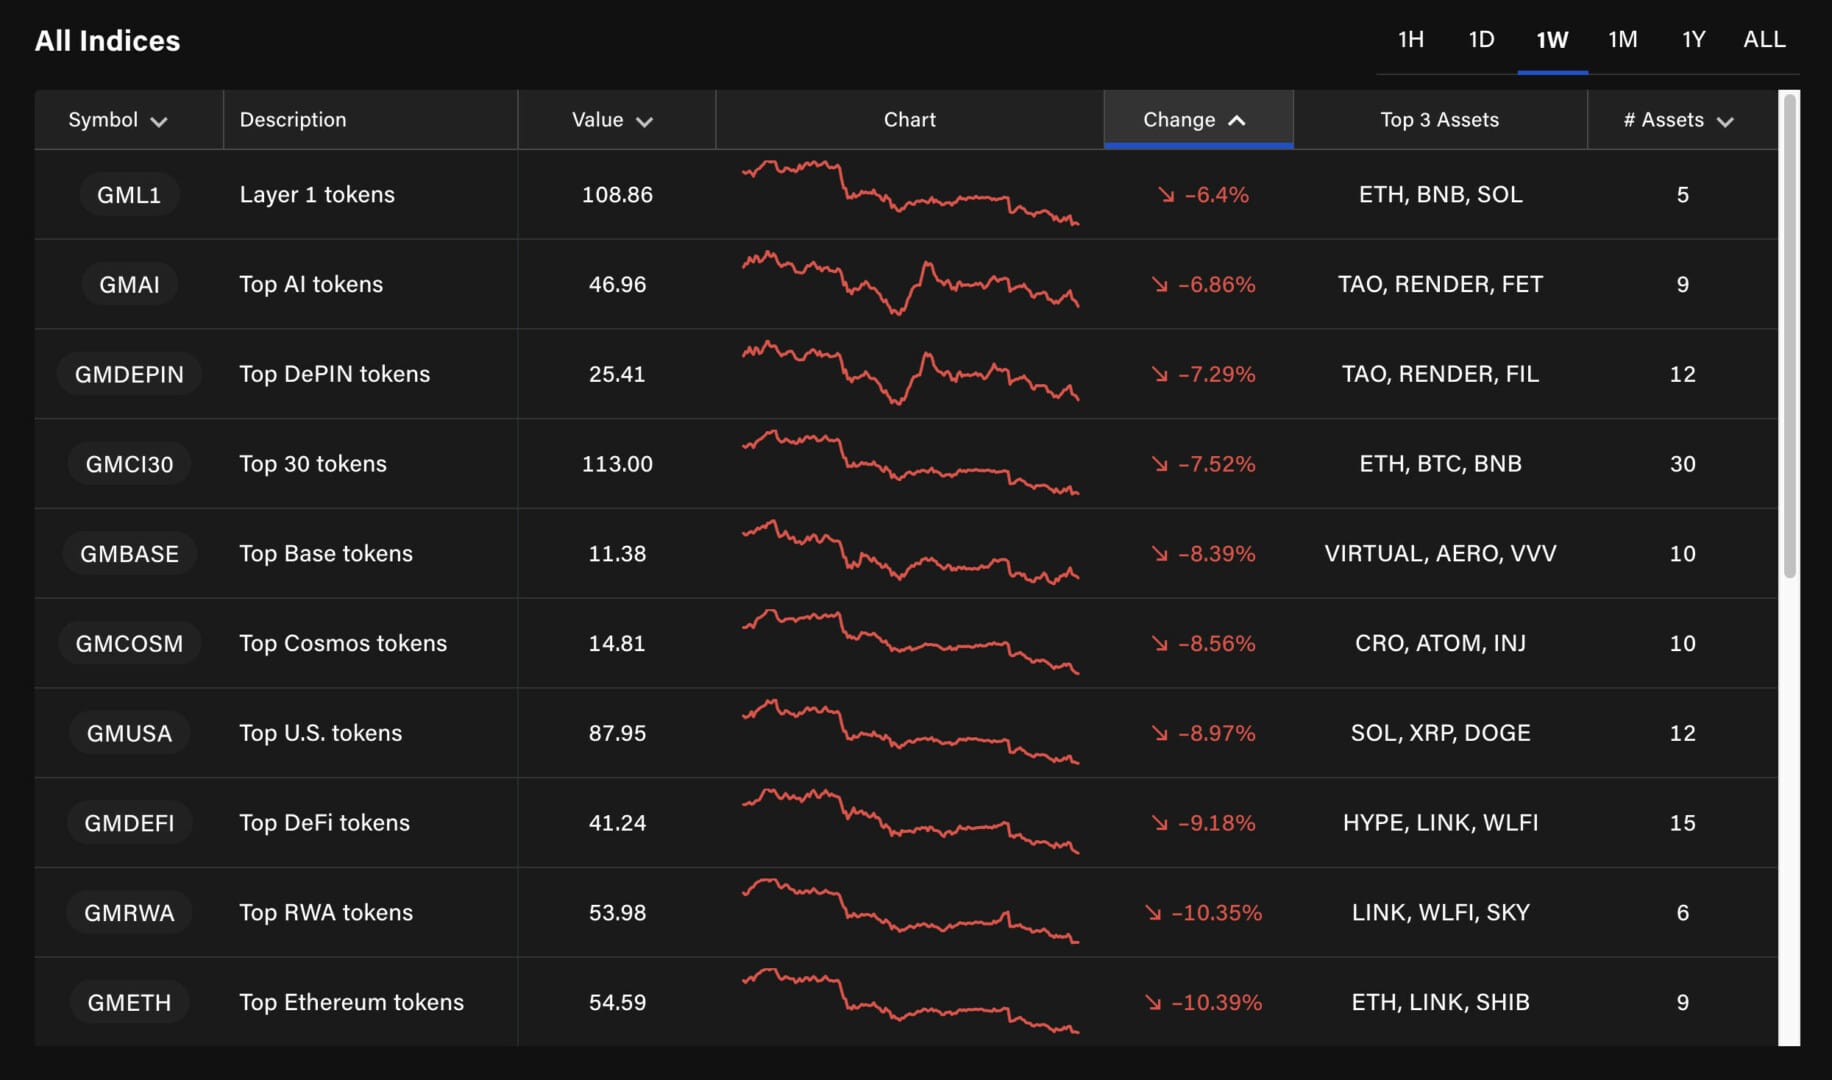
Task: Sort table by Symbol column
Action: pyautogui.click(x=117, y=120)
